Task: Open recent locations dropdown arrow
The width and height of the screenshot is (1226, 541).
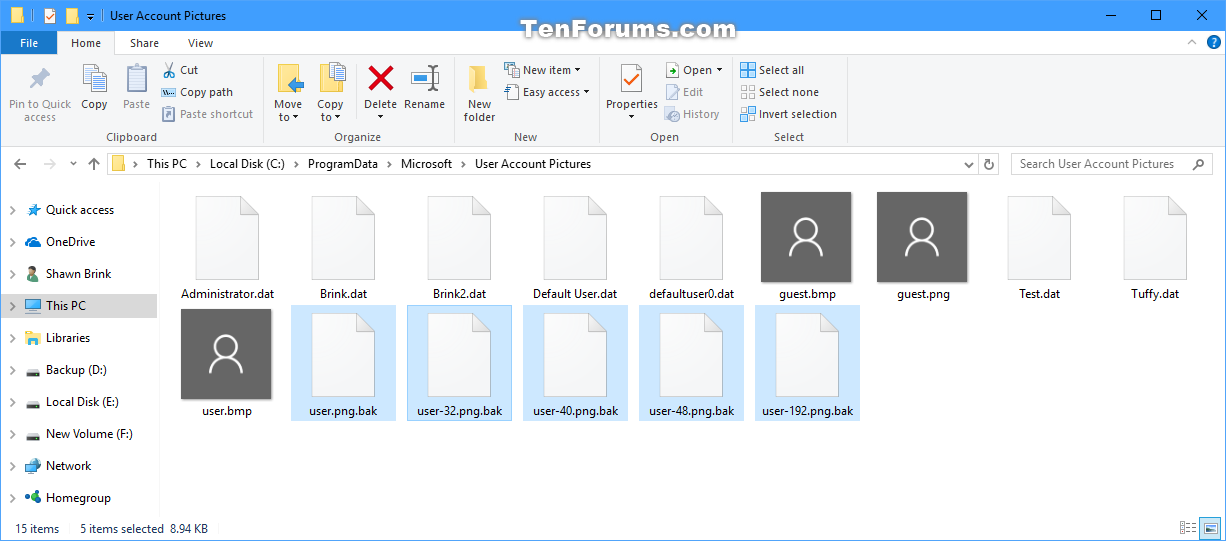Action: coord(73,164)
